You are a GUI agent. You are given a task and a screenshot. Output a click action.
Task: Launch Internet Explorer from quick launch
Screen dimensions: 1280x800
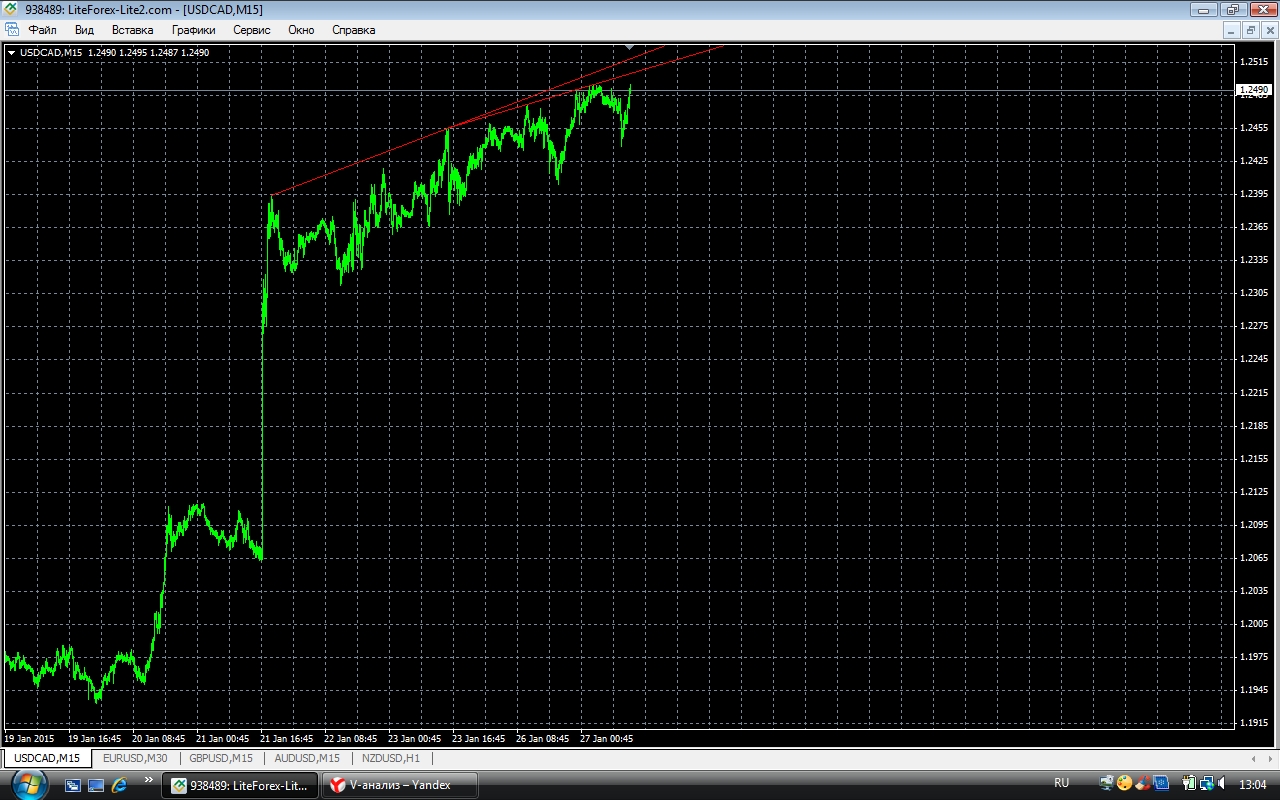[119, 785]
